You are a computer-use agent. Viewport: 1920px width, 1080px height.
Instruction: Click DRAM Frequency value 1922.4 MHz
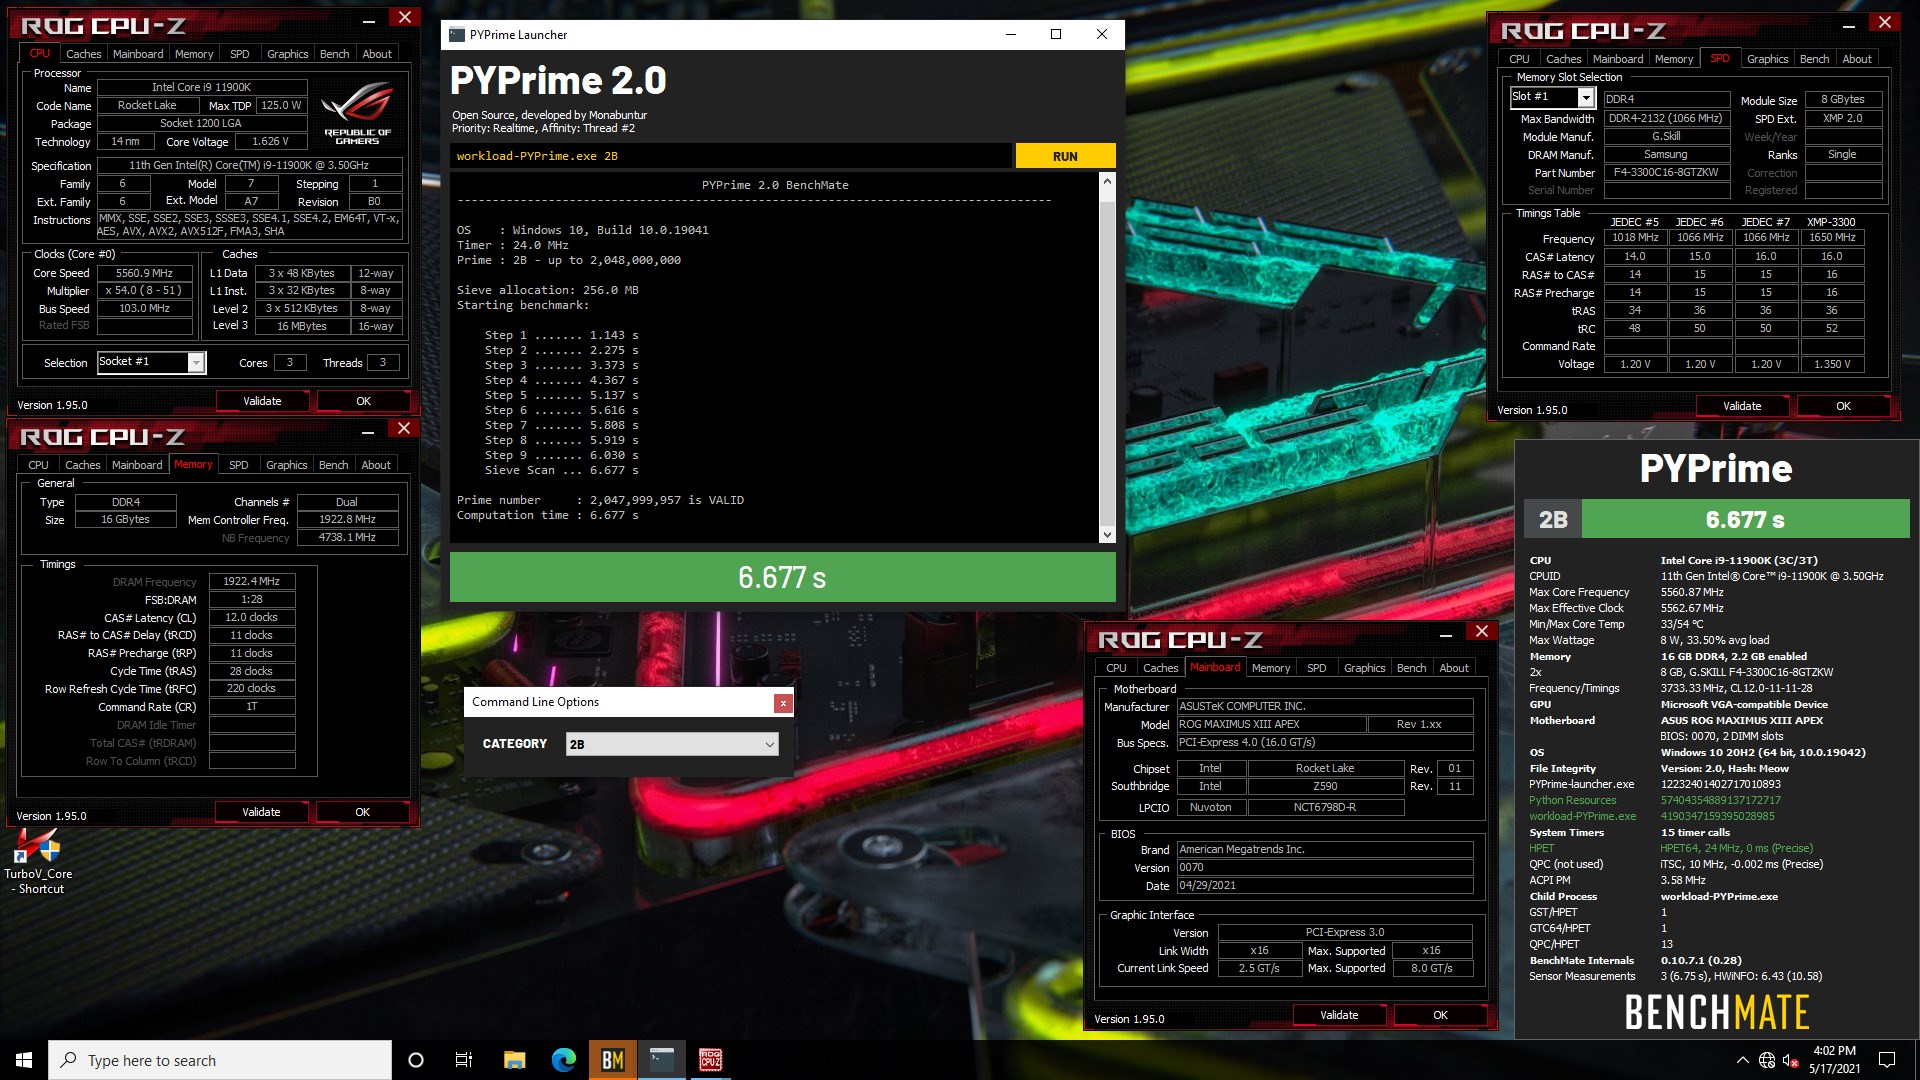(252, 581)
